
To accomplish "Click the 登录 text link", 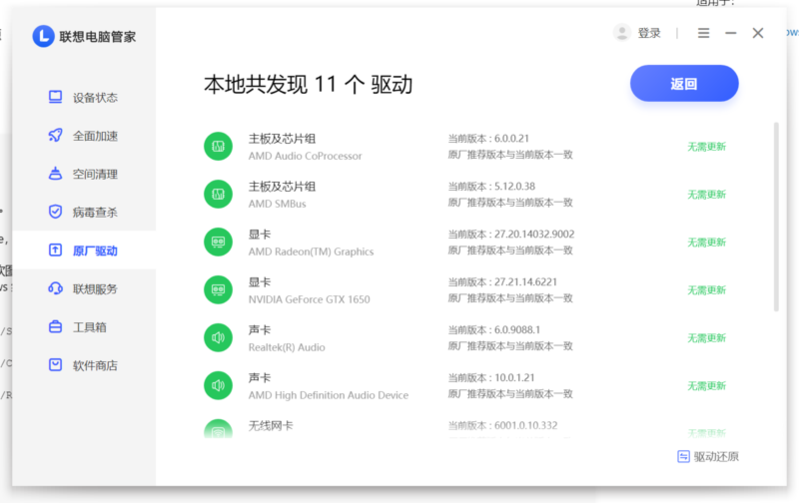I will tap(649, 33).
